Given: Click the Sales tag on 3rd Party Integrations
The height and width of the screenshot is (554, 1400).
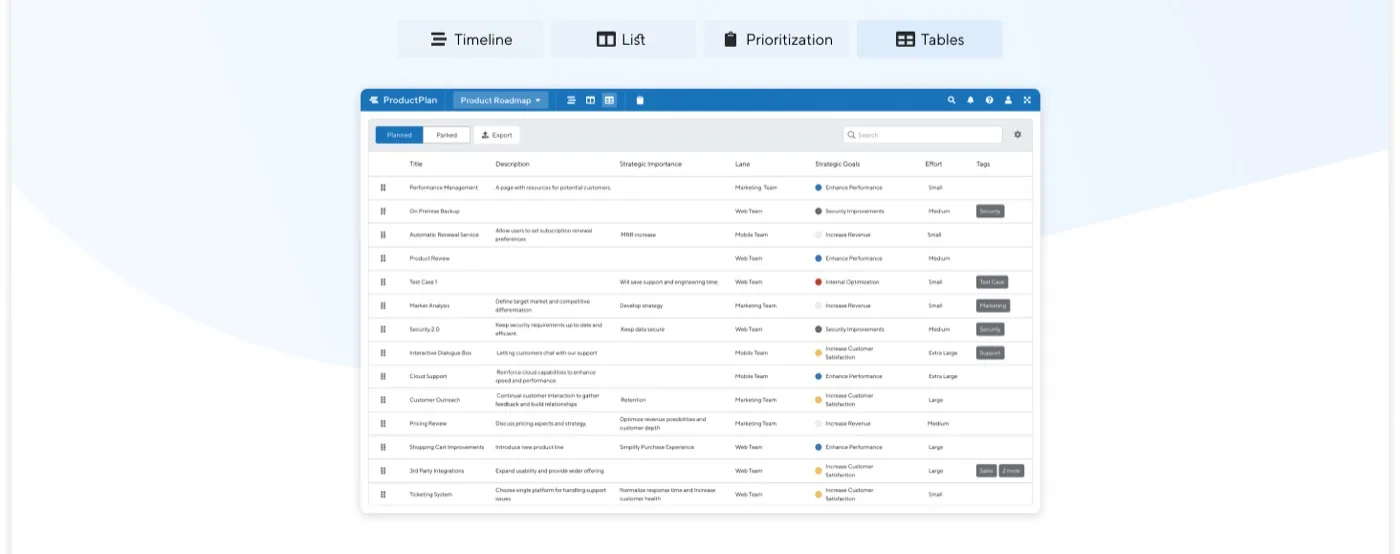Looking at the screenshot, I should click(x=986, y=470).
